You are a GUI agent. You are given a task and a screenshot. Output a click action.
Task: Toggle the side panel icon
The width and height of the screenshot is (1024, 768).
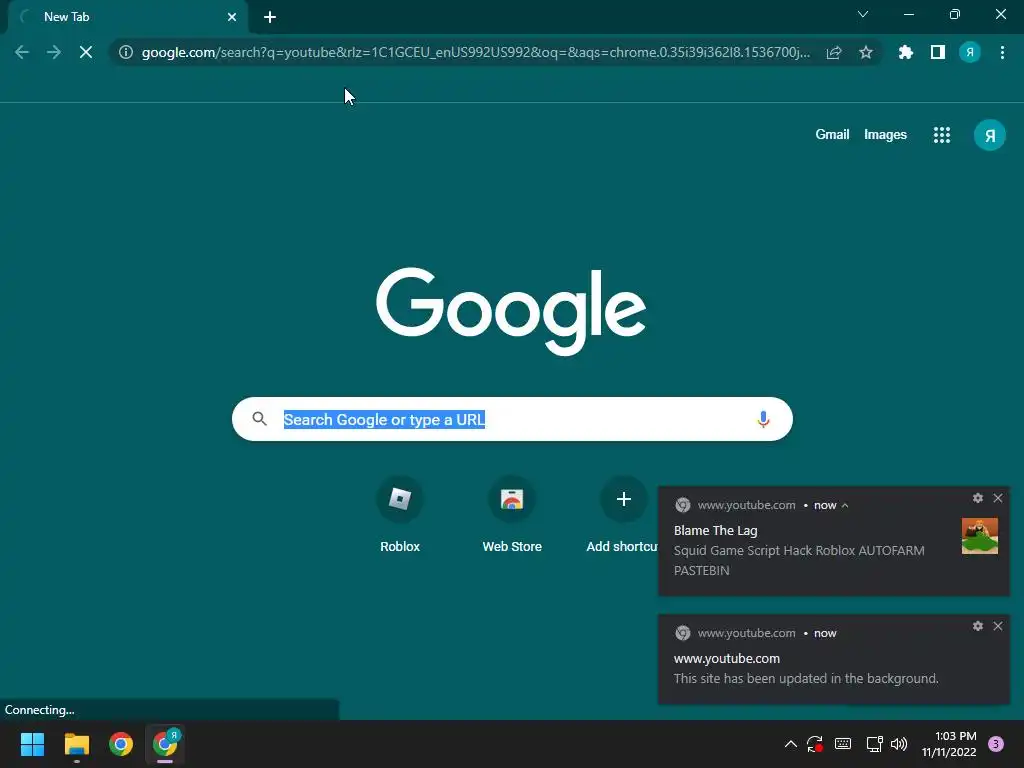point(938,52)
